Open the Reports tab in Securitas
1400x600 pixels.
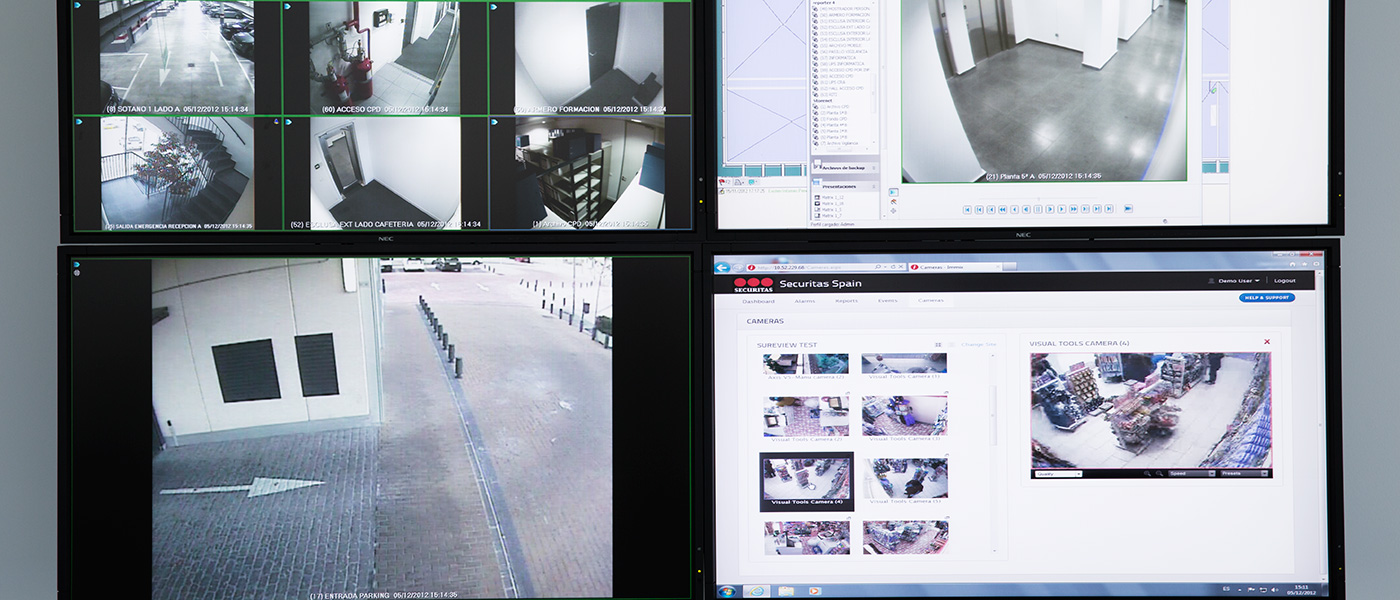pos(846,301)
